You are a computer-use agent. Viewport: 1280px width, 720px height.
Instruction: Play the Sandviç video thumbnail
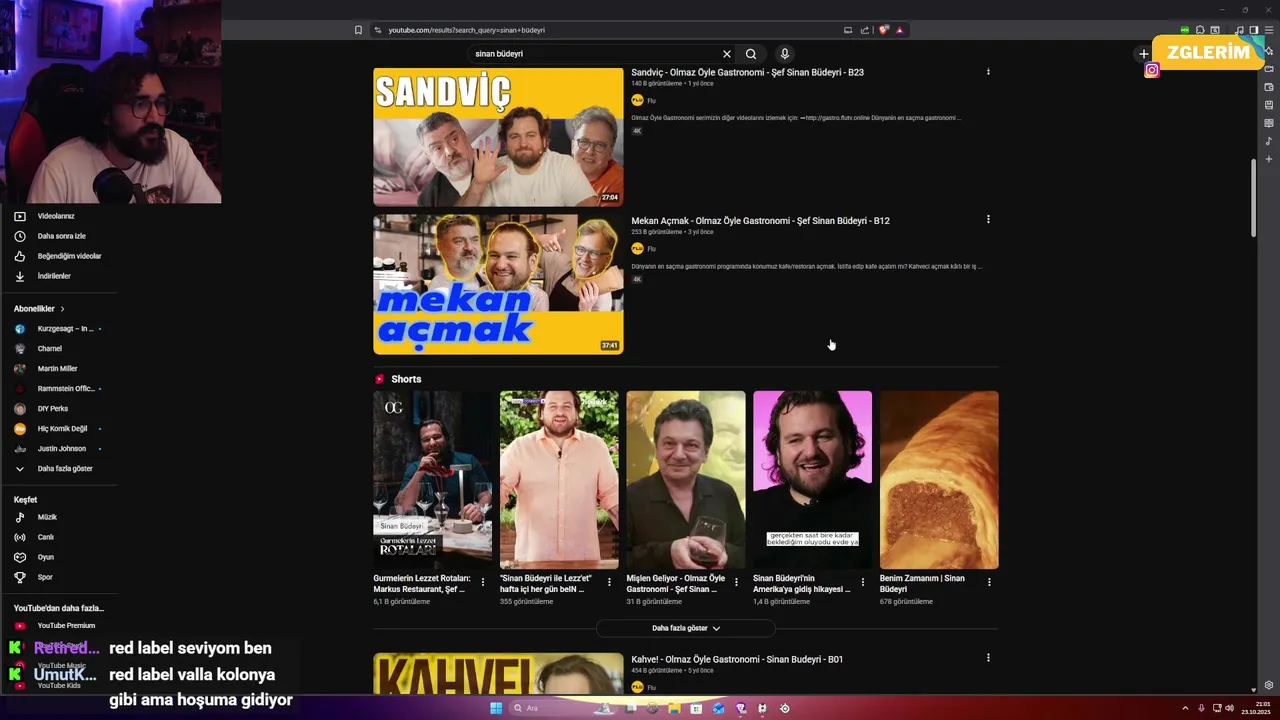[x=498, y=136]
